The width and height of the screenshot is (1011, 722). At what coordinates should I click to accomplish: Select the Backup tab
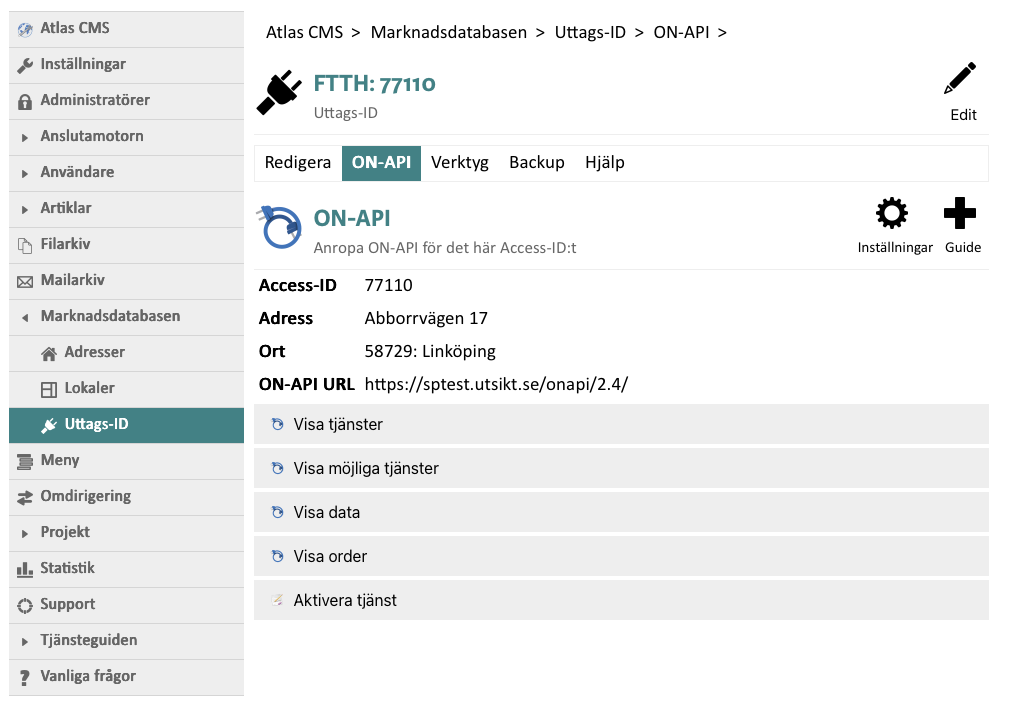click(536, 163)
